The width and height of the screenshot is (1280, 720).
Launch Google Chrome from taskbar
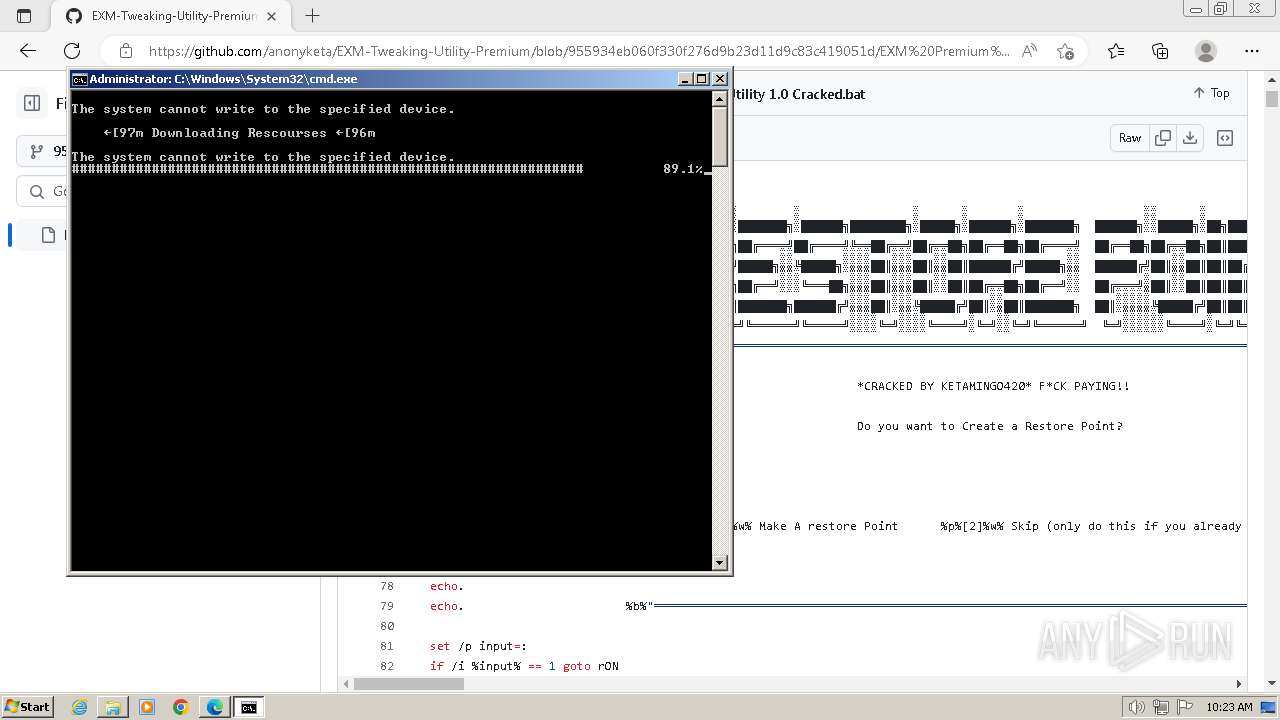pyautogui.click(x=180, y=707)
